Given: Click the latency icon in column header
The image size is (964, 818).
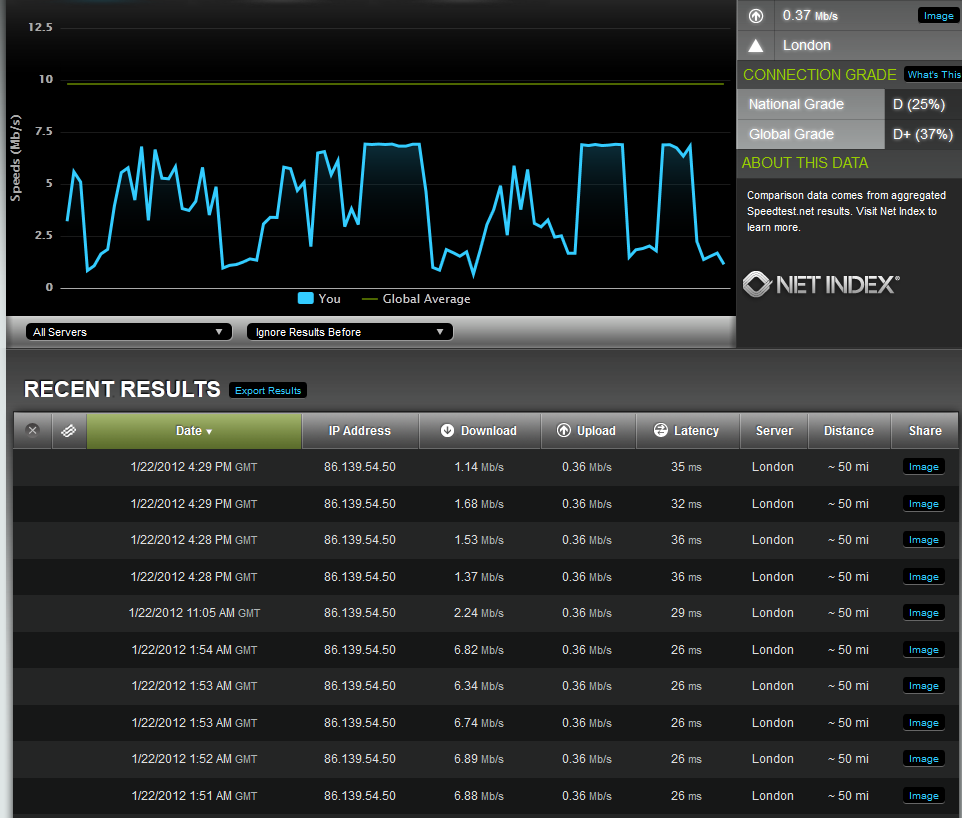Looking at the screenshot, I should (x=660, y=431).
